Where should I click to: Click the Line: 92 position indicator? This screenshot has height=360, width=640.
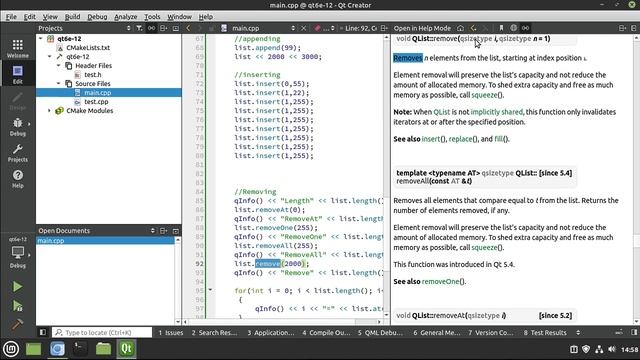(361, 28)
